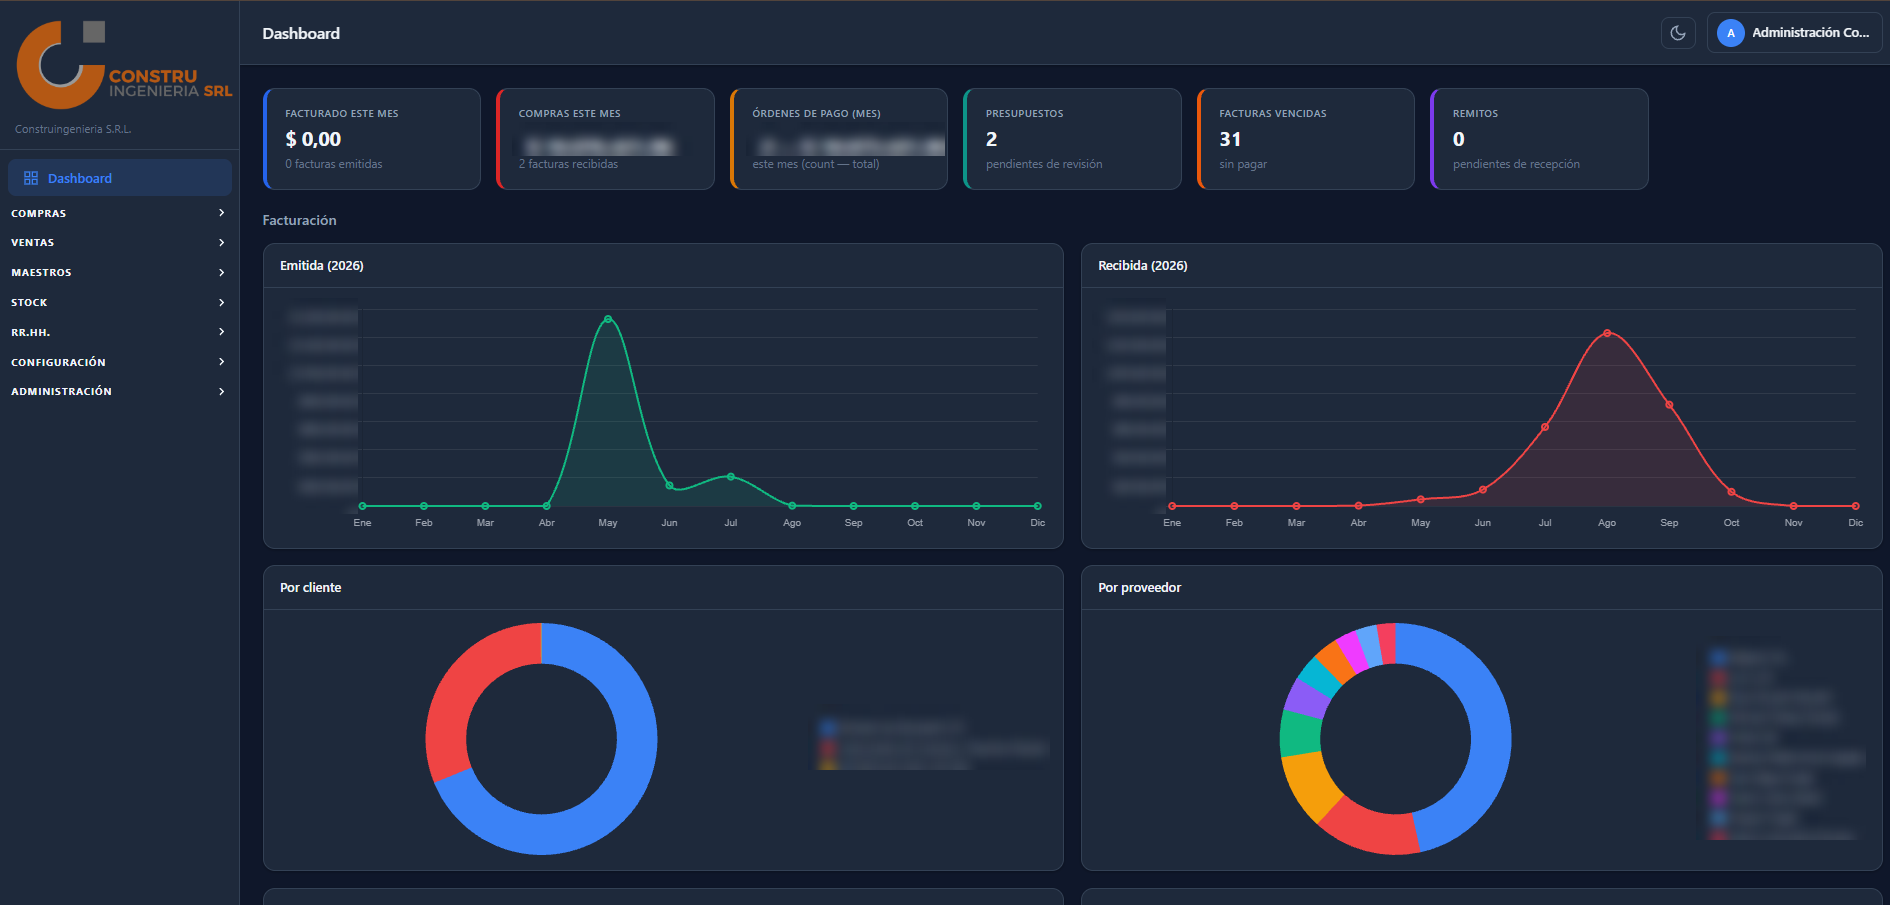Expand the STOCK section chevron

(221, 302)
